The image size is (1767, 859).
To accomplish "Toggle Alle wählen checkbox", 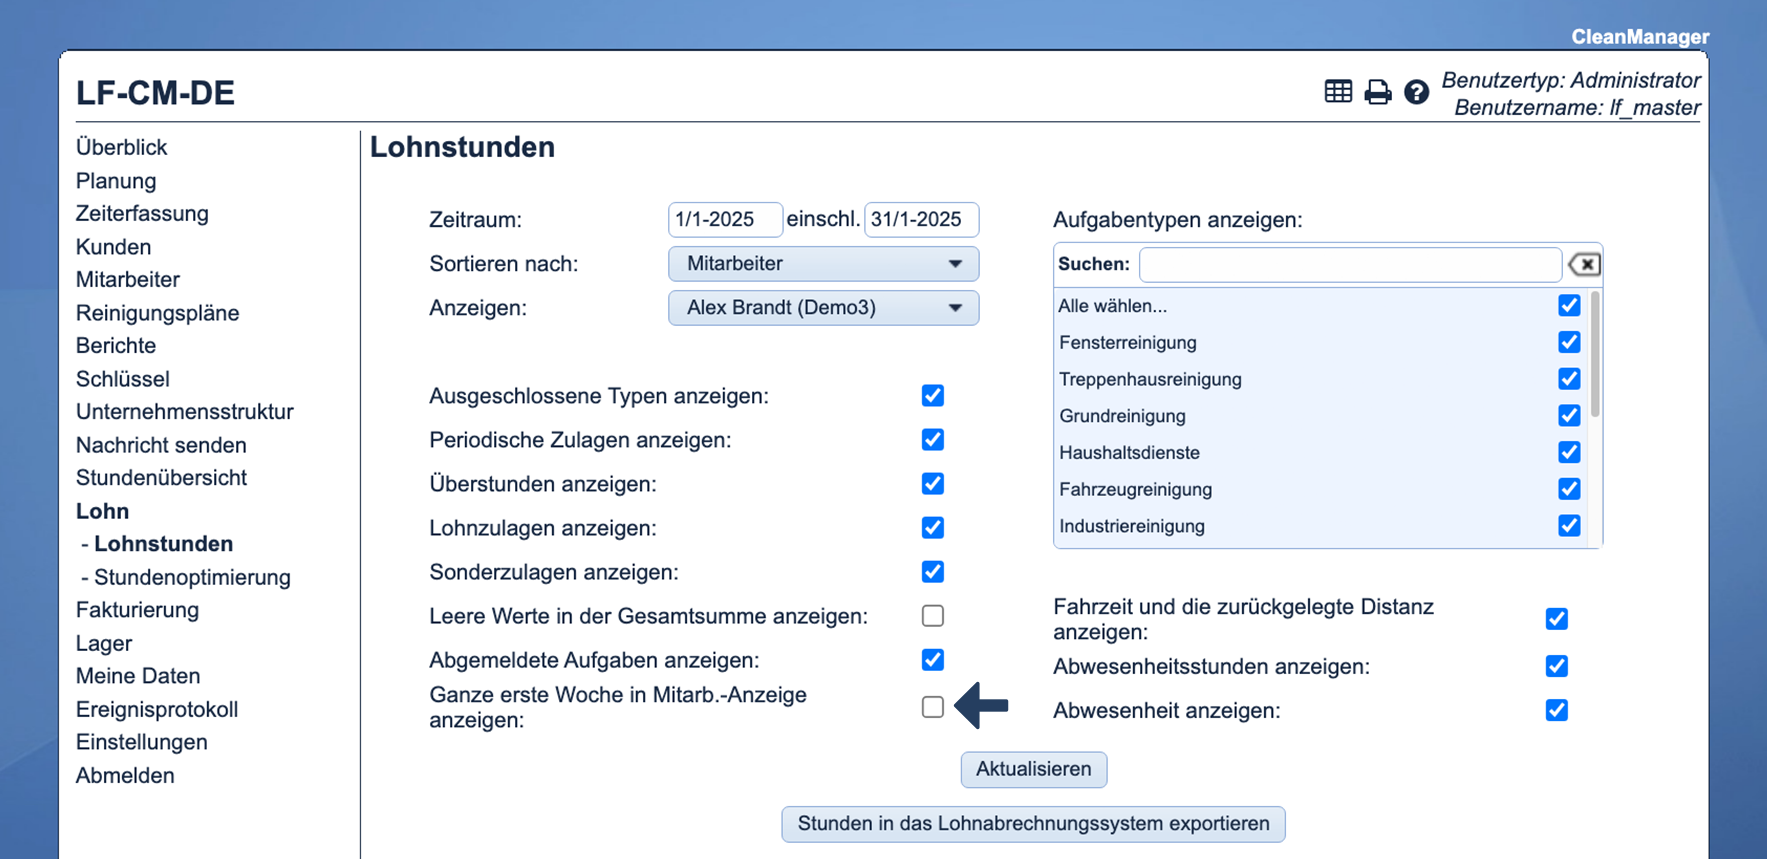I will [1568, 306].
